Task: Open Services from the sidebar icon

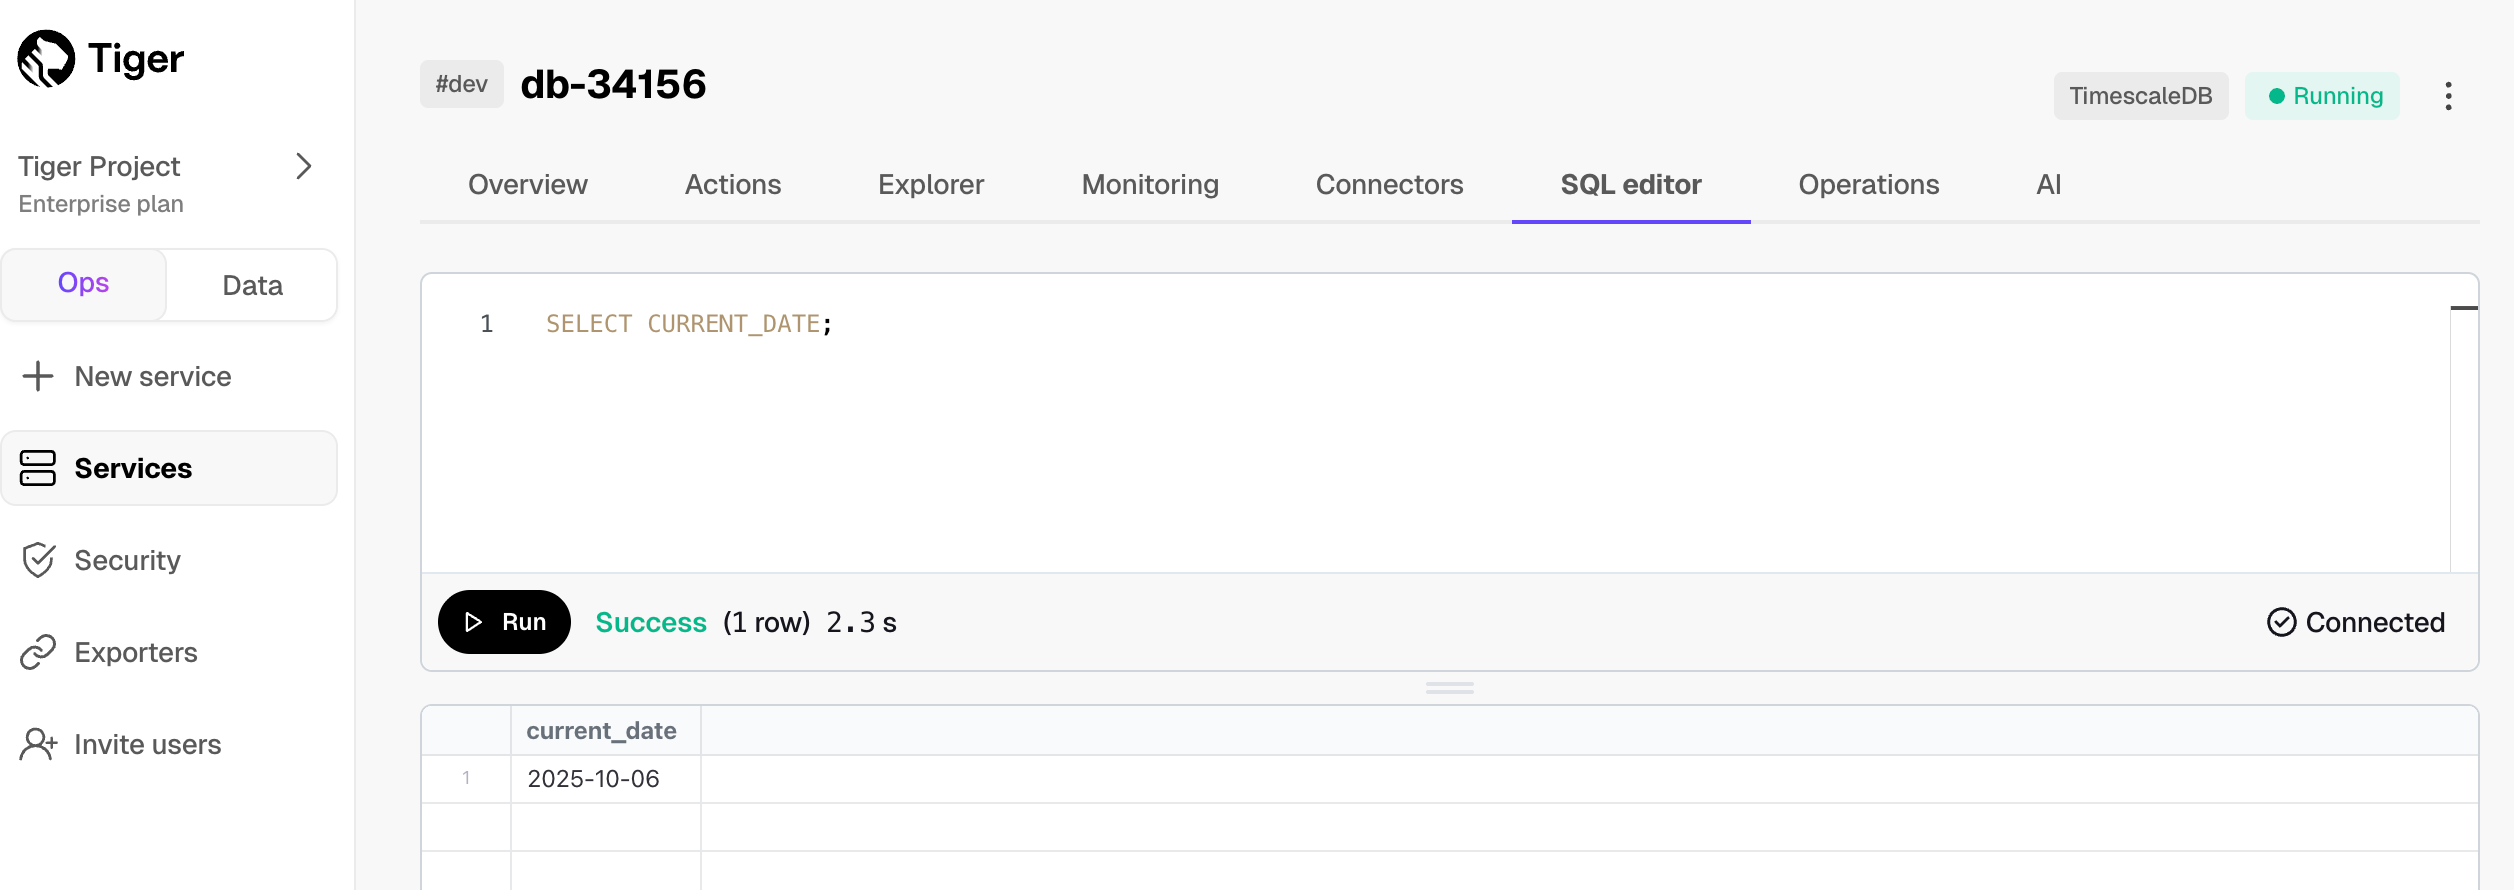Action: tap(38, 468)
